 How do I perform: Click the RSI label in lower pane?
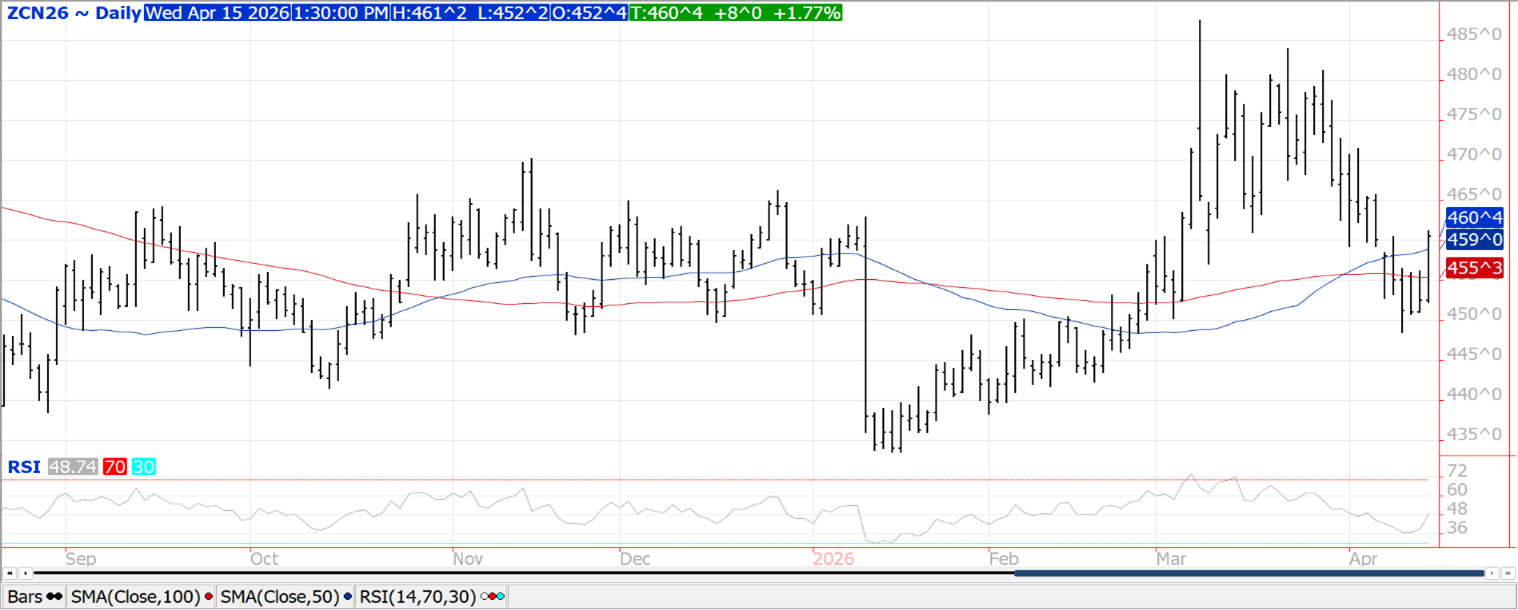pyautogui.click(x=23, y=467)
